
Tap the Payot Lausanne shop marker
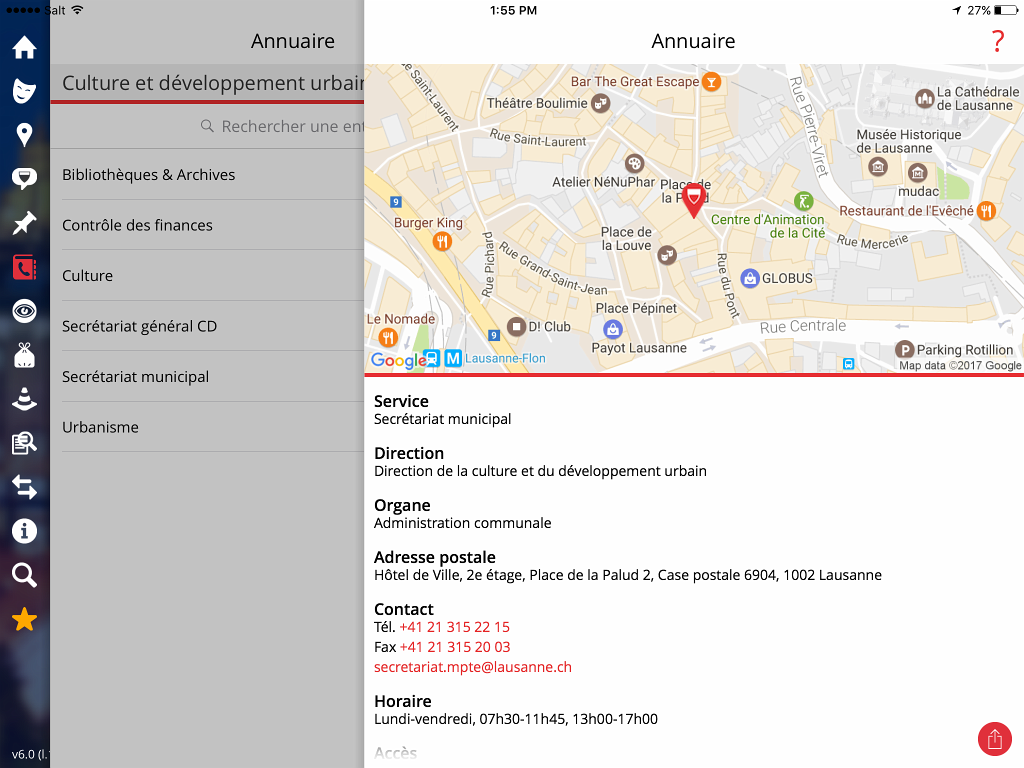pyautogui.click(x=613, y=329)
